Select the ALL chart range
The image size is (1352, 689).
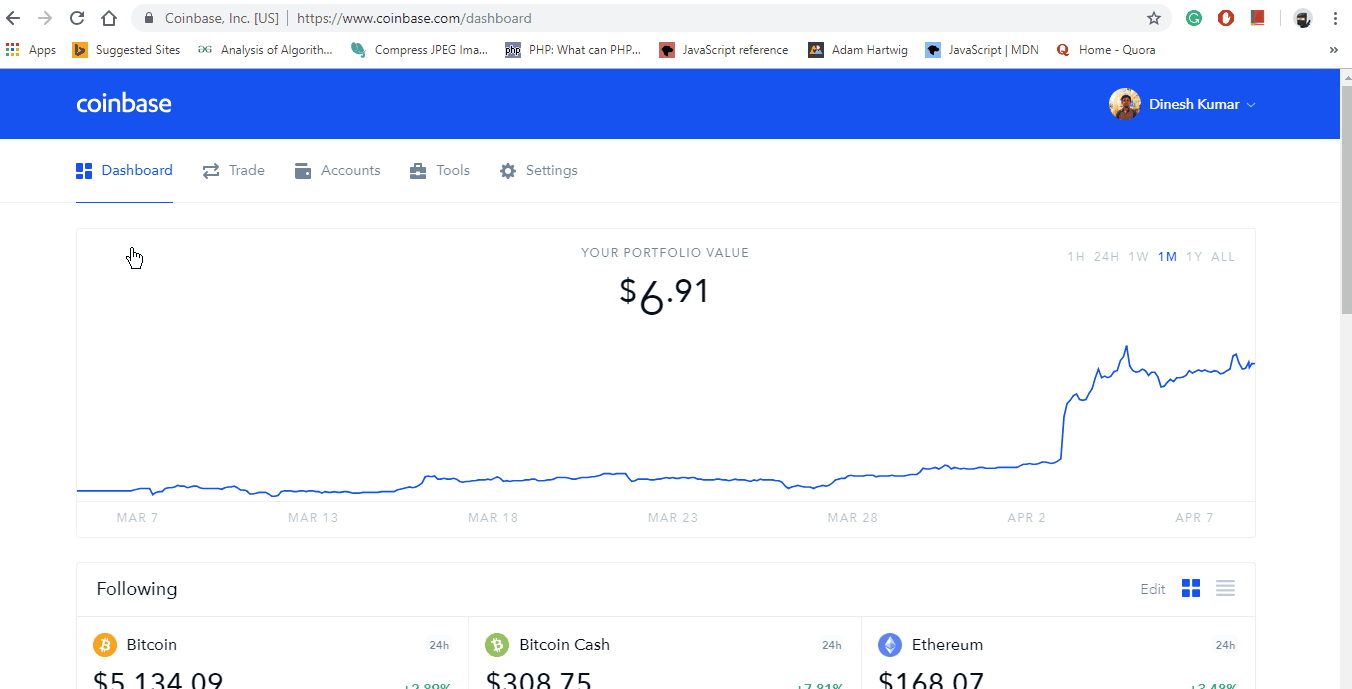click(1222, 256)
